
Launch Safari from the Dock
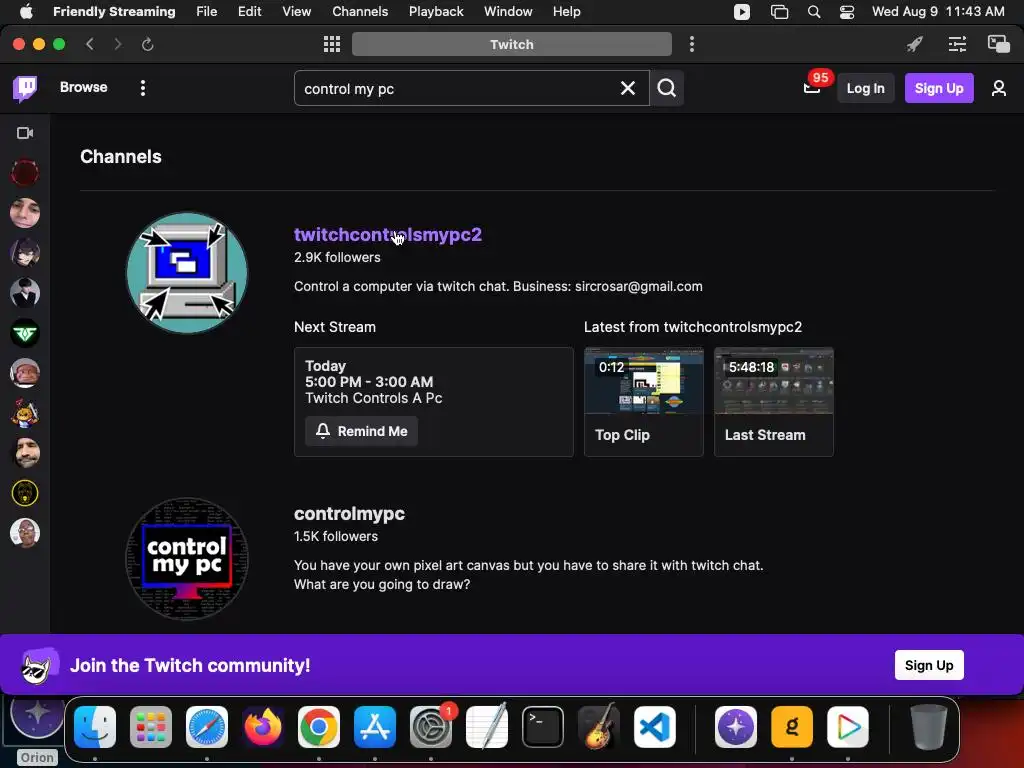207,727
